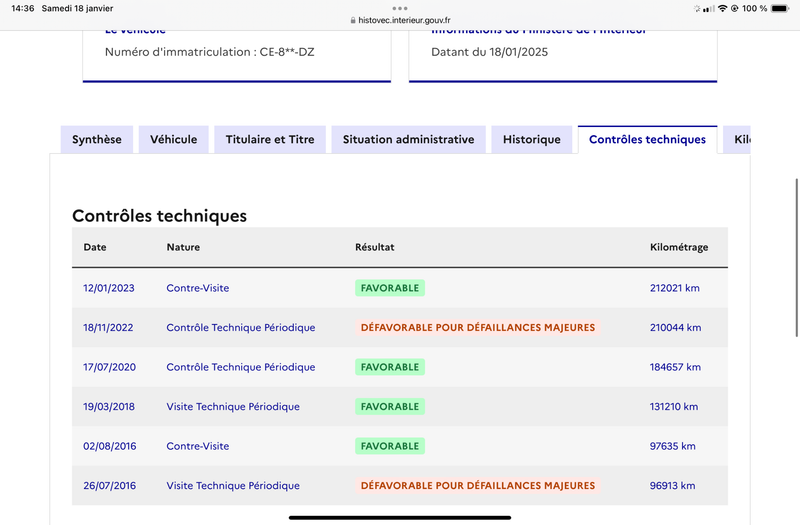Select the date 12/01/2023

pos(109,288)
